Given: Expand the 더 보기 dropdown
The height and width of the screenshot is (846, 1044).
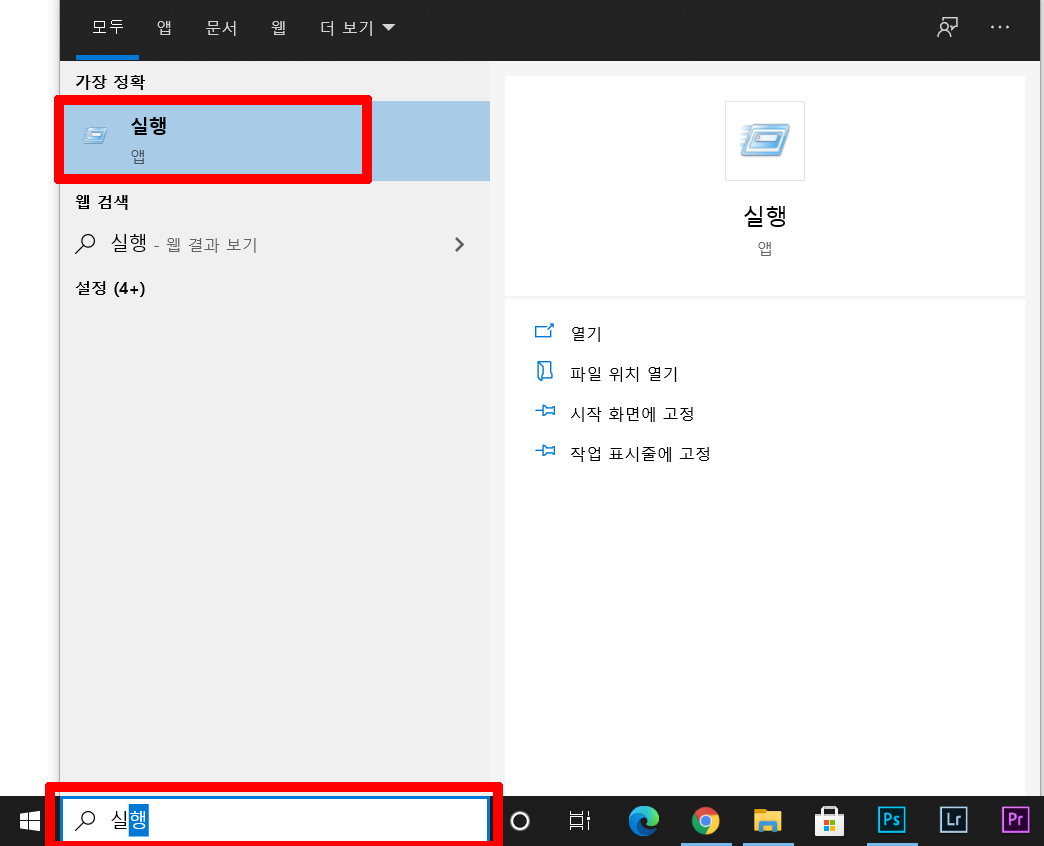Looking at the screenshot, I should (x=358, y=27).
